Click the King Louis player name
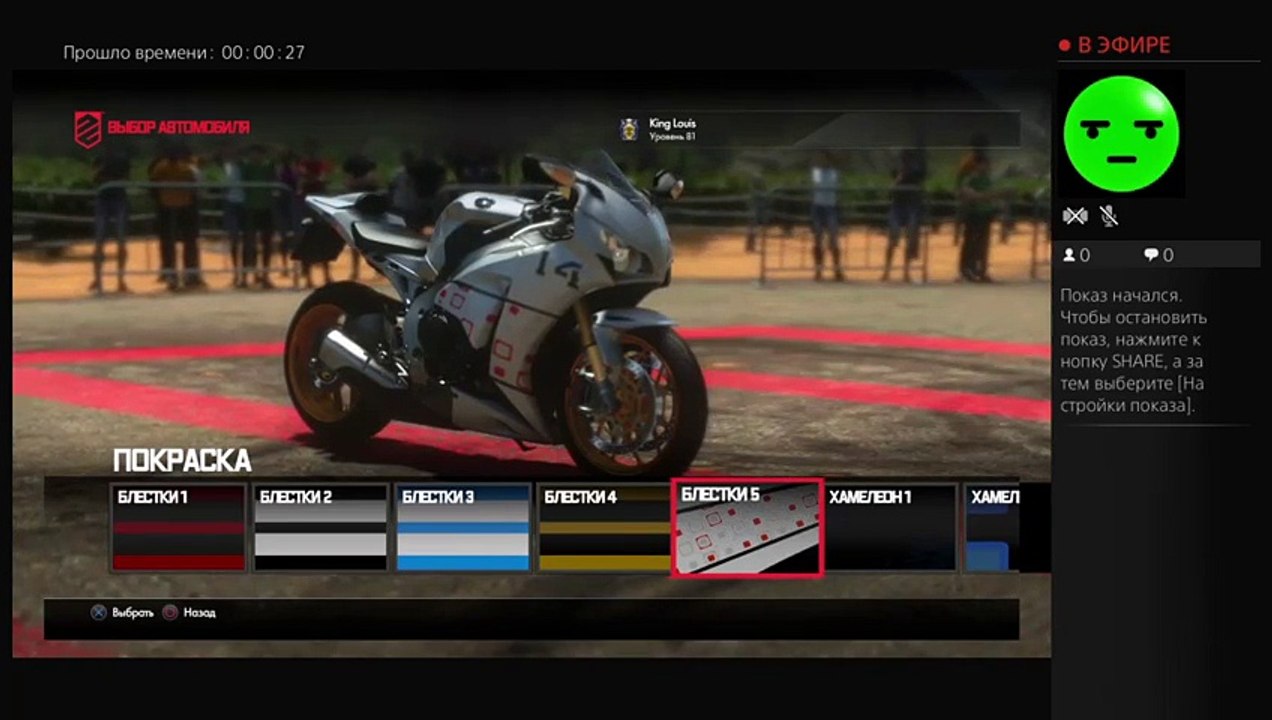This screenshot has height=720, width=1272. point(673,123)
